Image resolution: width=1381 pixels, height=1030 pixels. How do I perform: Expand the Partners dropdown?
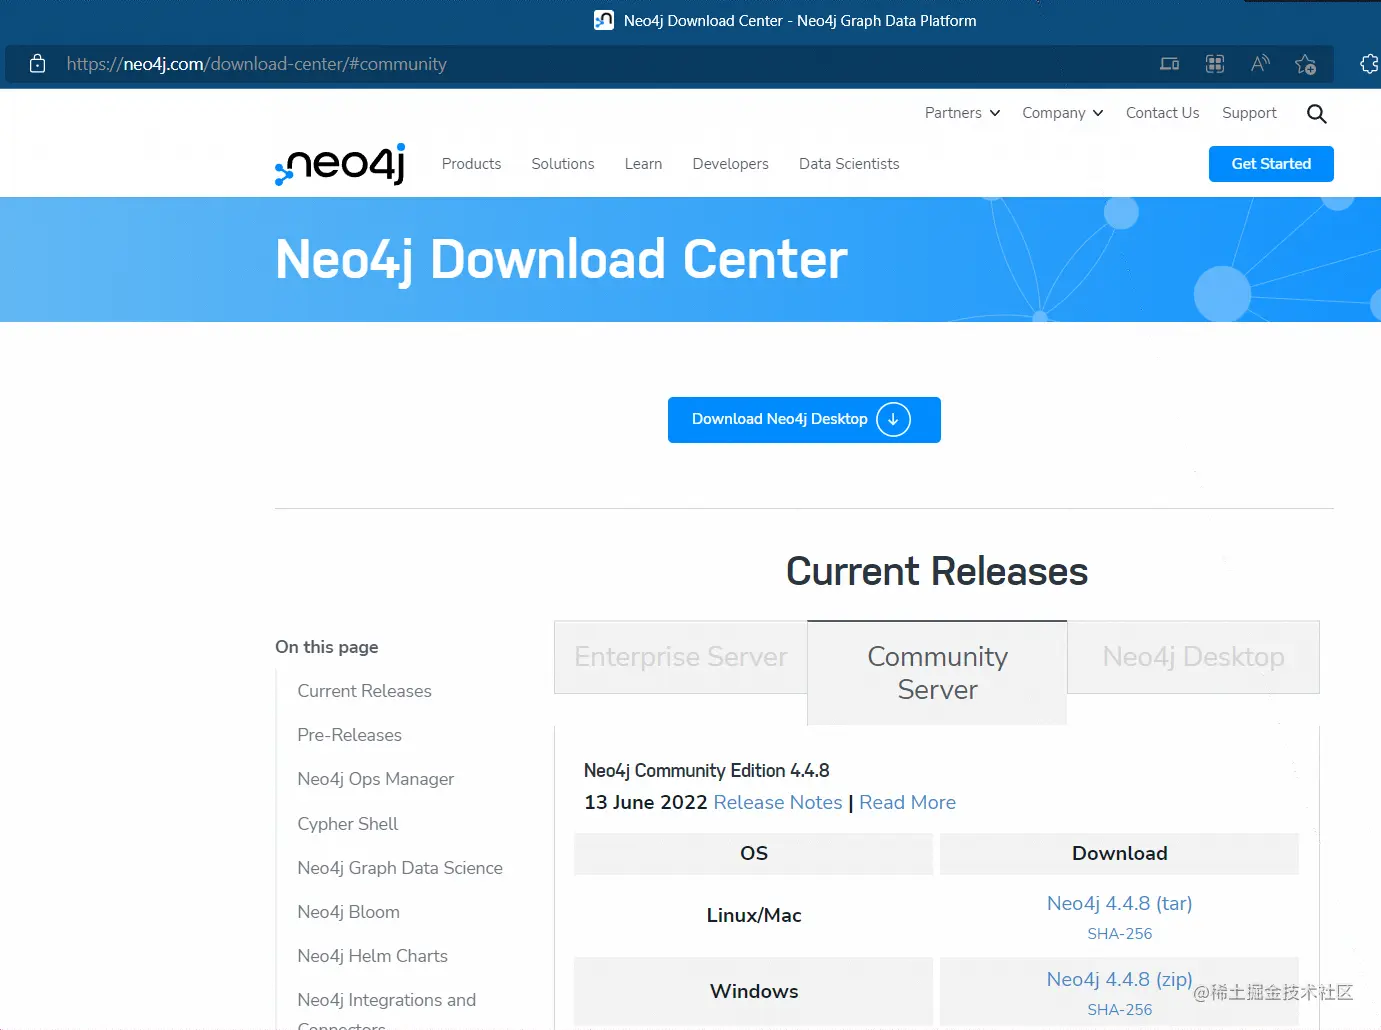click(x=962, y=113)
